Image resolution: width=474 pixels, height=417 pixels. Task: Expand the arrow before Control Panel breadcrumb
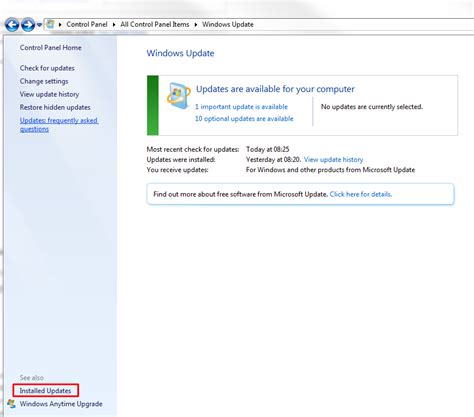coord(60,25)
